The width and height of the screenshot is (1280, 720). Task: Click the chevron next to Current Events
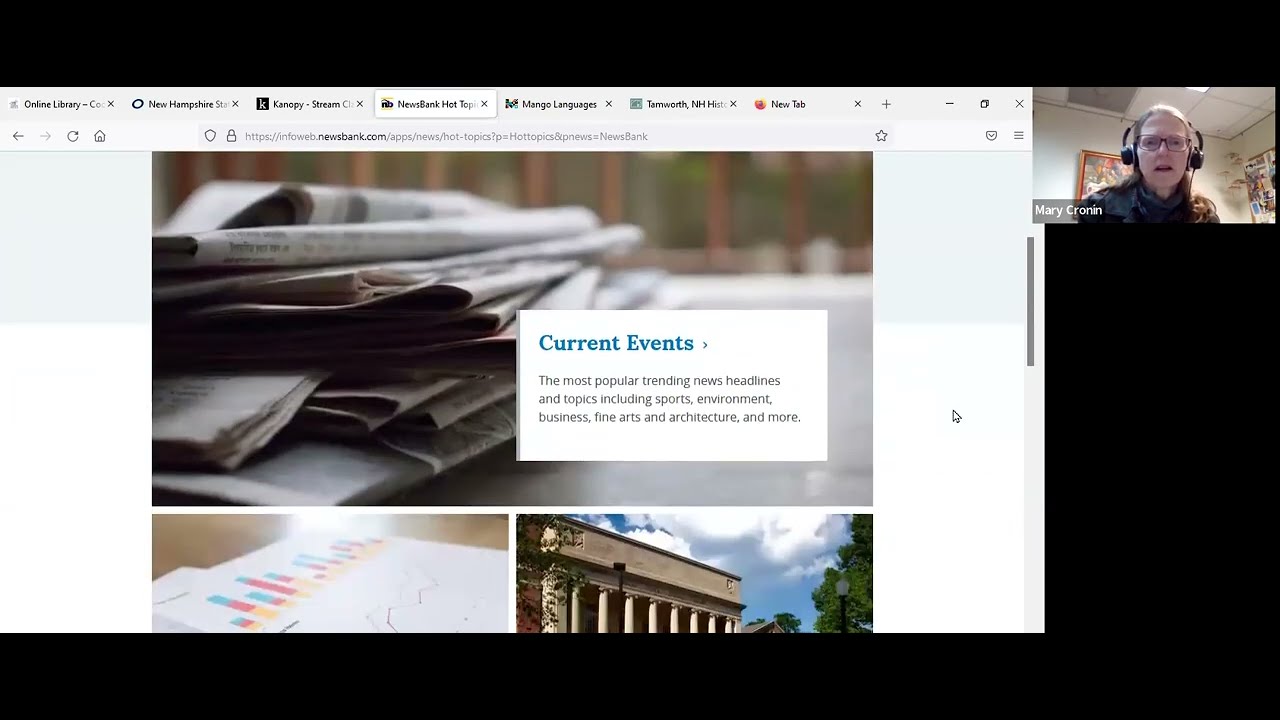(705, 345)
